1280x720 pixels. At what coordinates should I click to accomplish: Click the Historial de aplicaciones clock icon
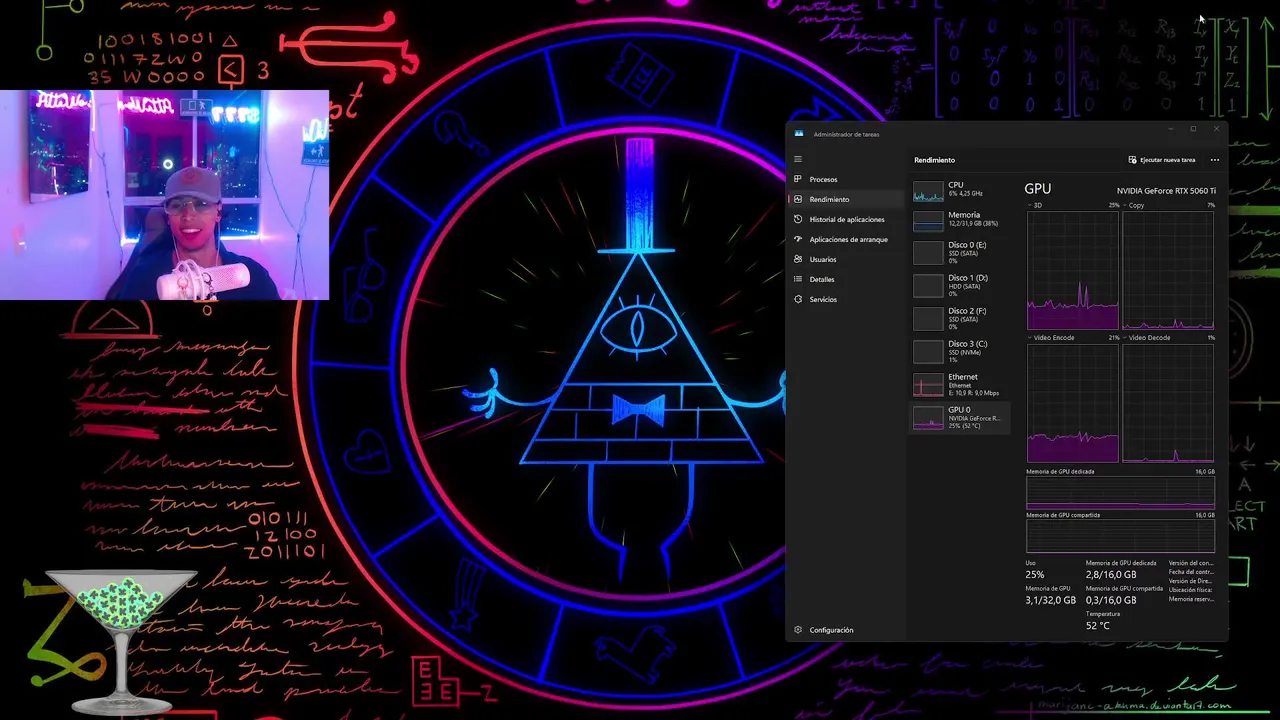798,219
